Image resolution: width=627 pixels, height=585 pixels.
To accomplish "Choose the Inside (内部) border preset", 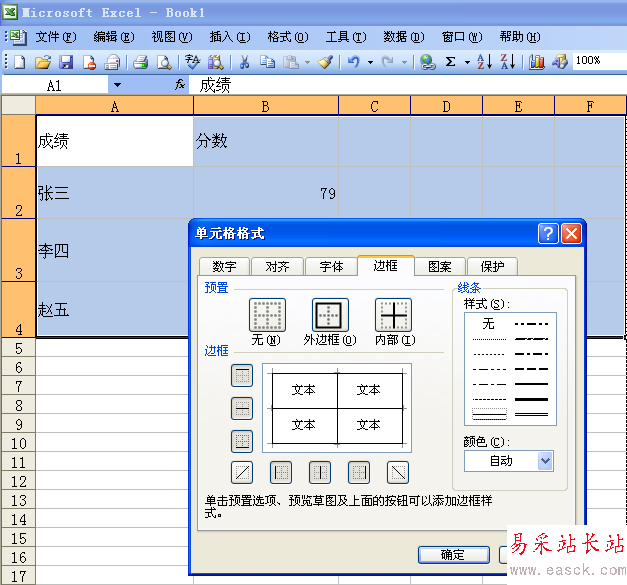I will pos(393,315).
